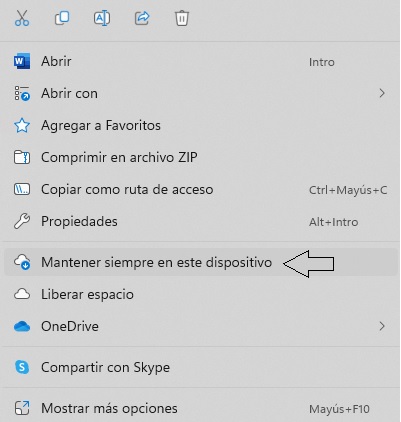The width and height of the screenshot is (401, 422).
Task: Select Comprimir en archivo ZIP
Action: pos(200,157)
